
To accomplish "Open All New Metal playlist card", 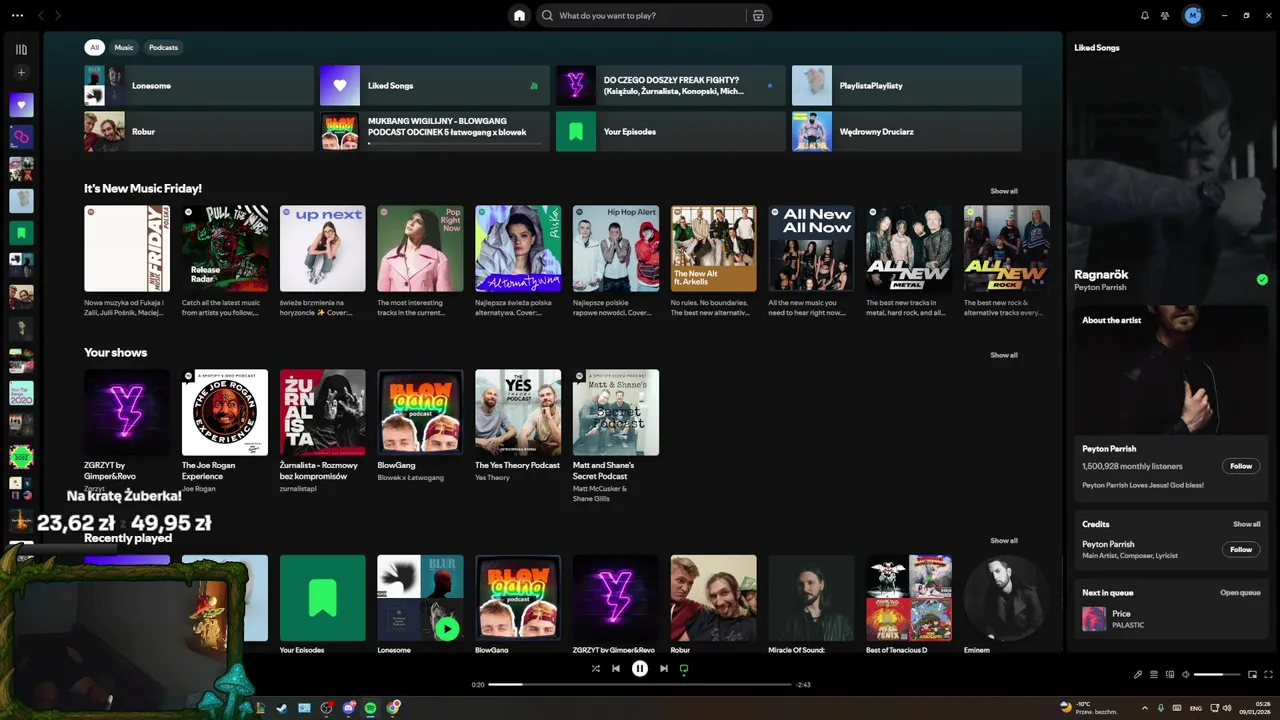I will [x=909, y=261].
